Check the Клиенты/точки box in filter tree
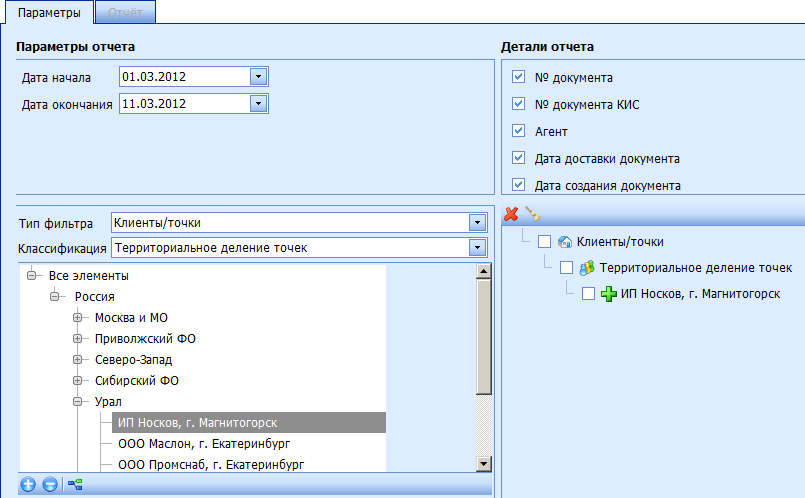The height and width of the screenshot is (498, 805). coord(544,241)
